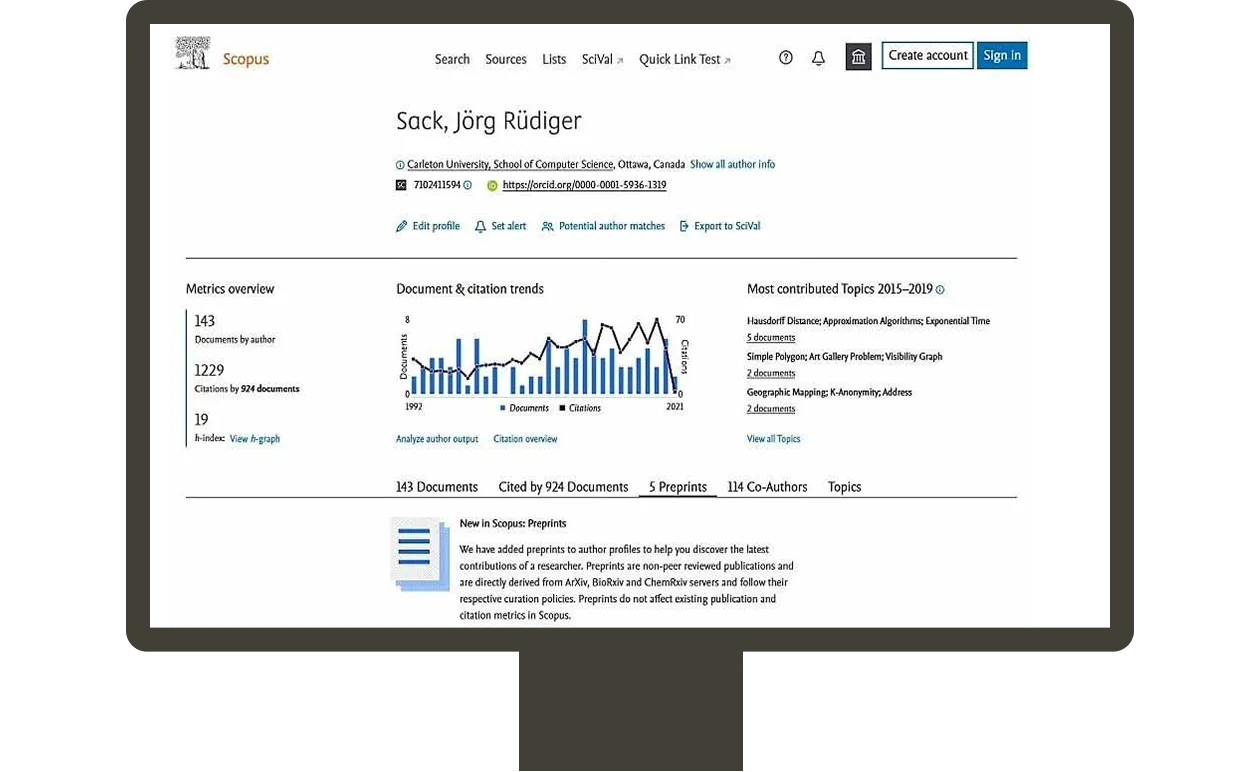Click the info icon beside Carleton University
This screenshot has height=772, width=1260.
[399, 164]
